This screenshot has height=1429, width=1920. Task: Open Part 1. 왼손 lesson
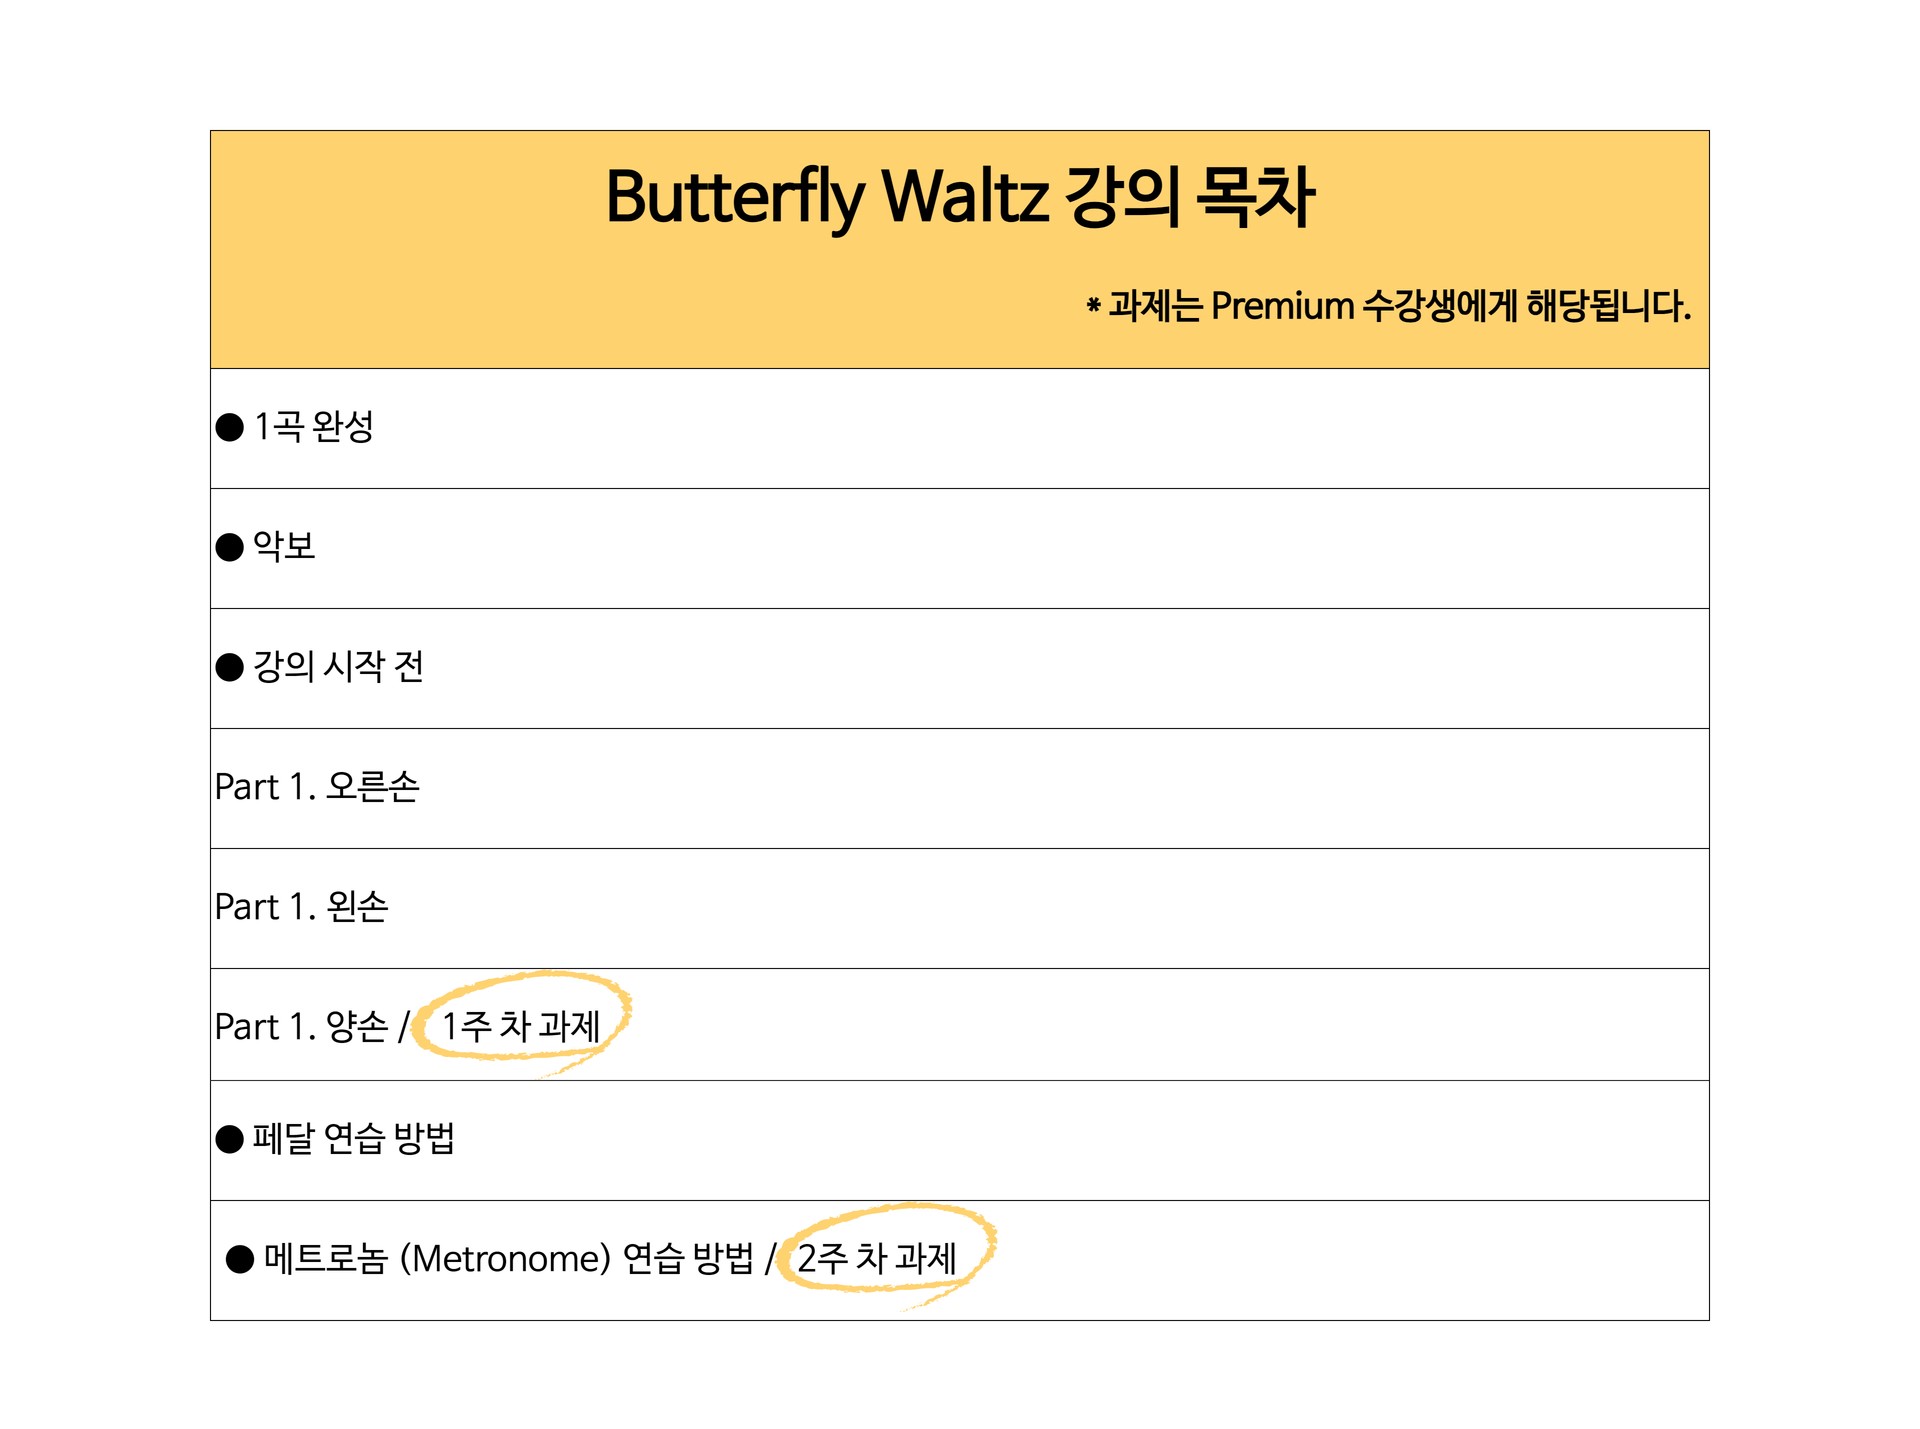pos(301,907)
